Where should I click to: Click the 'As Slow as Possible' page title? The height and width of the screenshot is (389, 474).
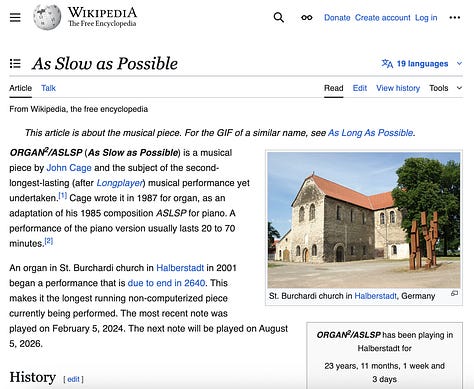[x=105, y=63]
